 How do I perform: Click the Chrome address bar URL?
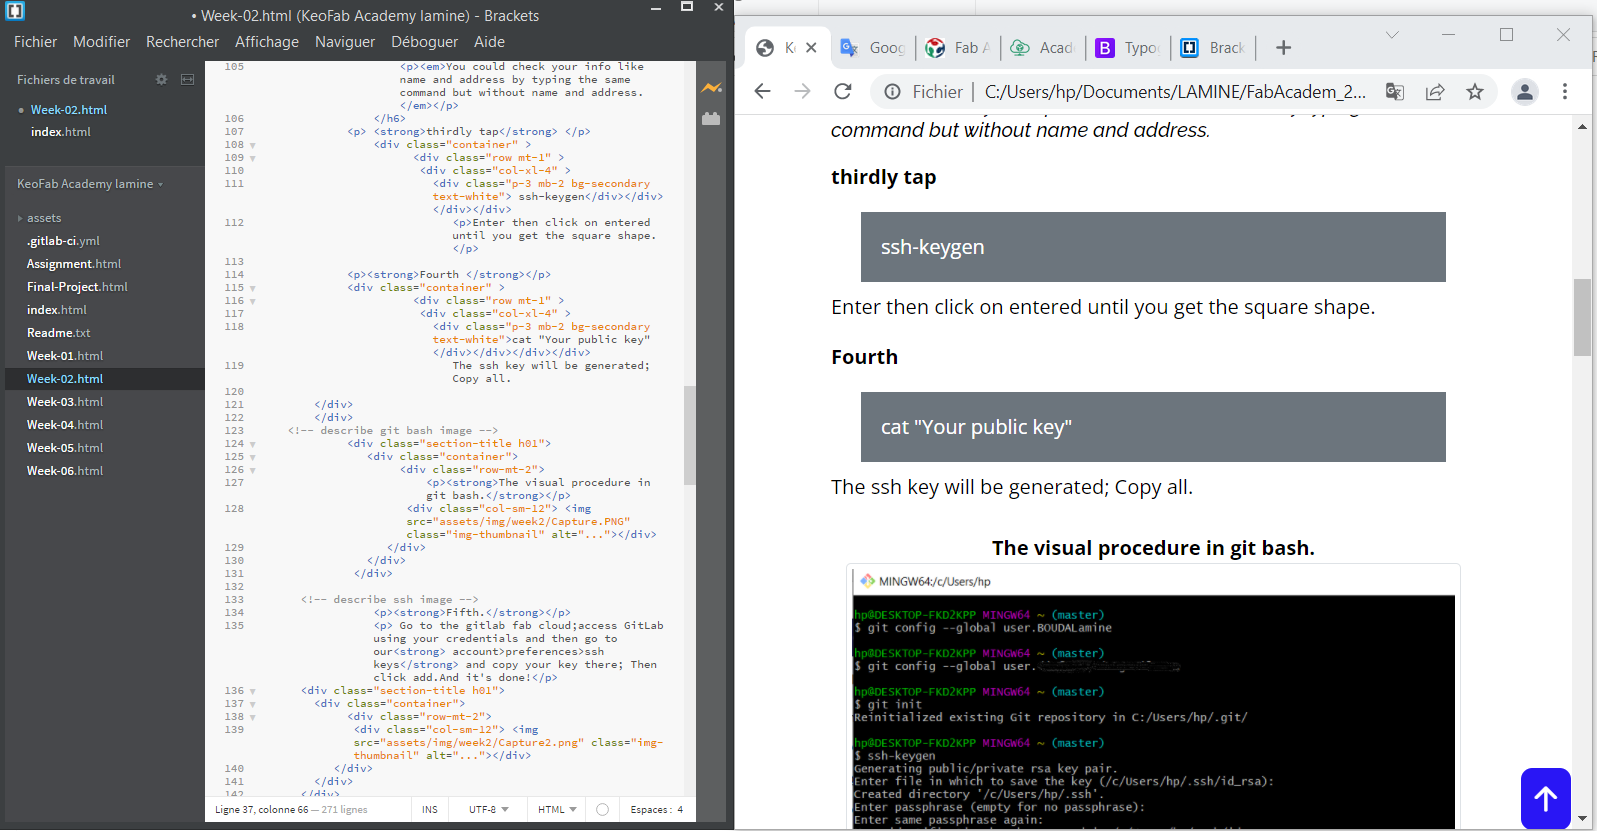(1175, 92)
